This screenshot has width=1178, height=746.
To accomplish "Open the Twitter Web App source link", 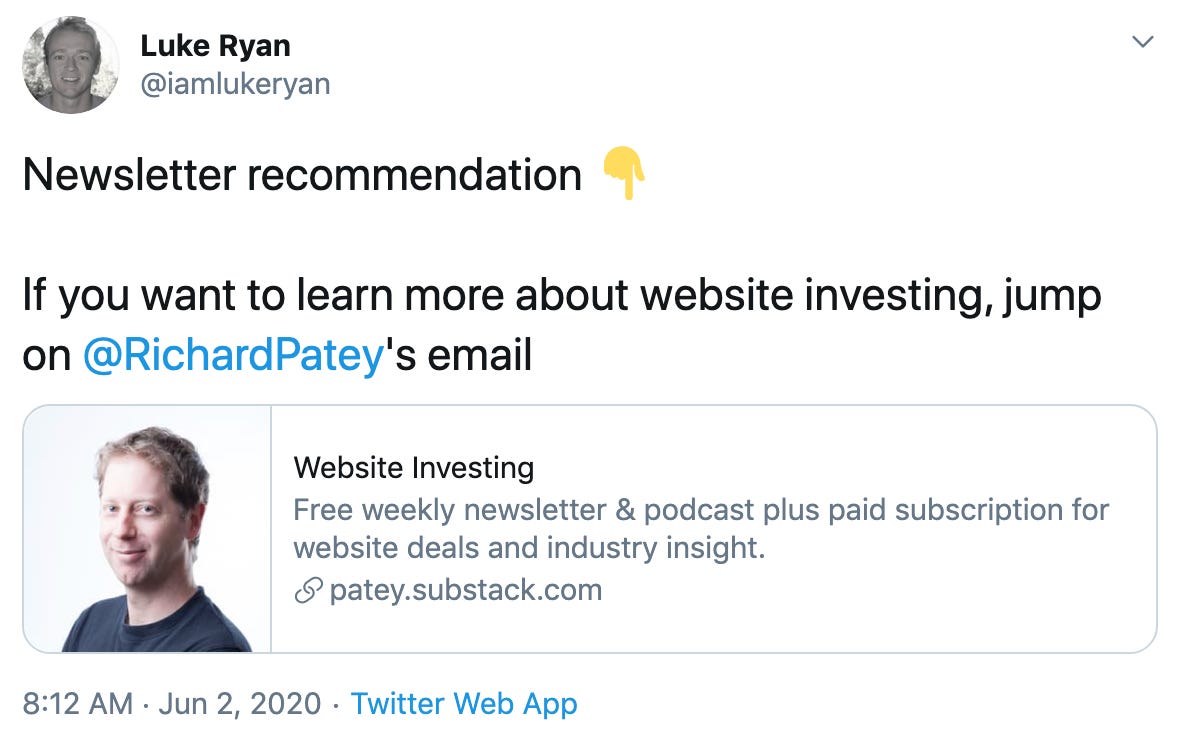I will pos(464,704).
